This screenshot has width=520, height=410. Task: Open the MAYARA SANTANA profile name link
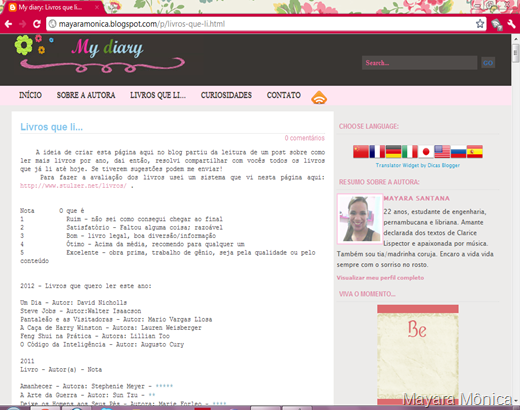(x=417, y=198)
